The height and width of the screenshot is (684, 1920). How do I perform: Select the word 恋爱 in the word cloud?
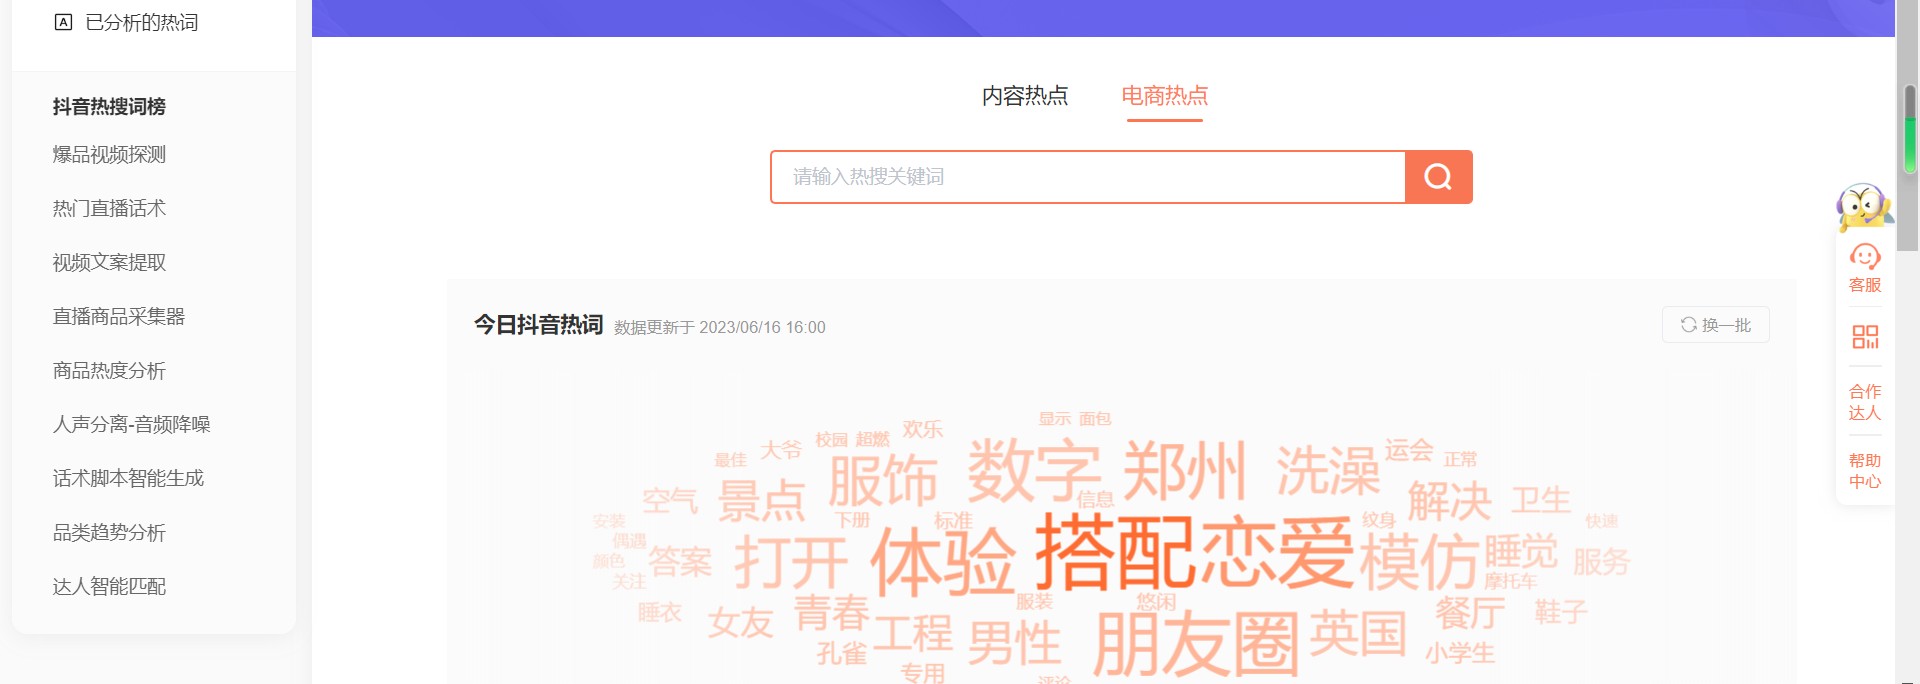(x=1278, y=552)
